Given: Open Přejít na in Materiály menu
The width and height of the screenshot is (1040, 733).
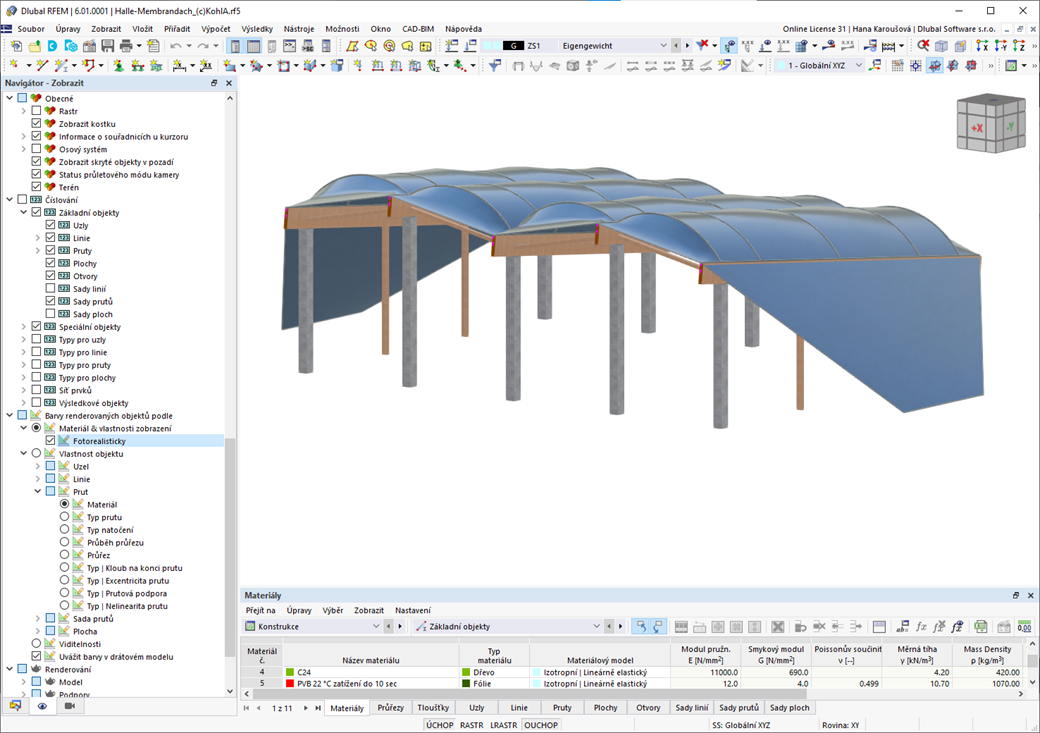Looking at the screenshot, I should pos(260,610).
